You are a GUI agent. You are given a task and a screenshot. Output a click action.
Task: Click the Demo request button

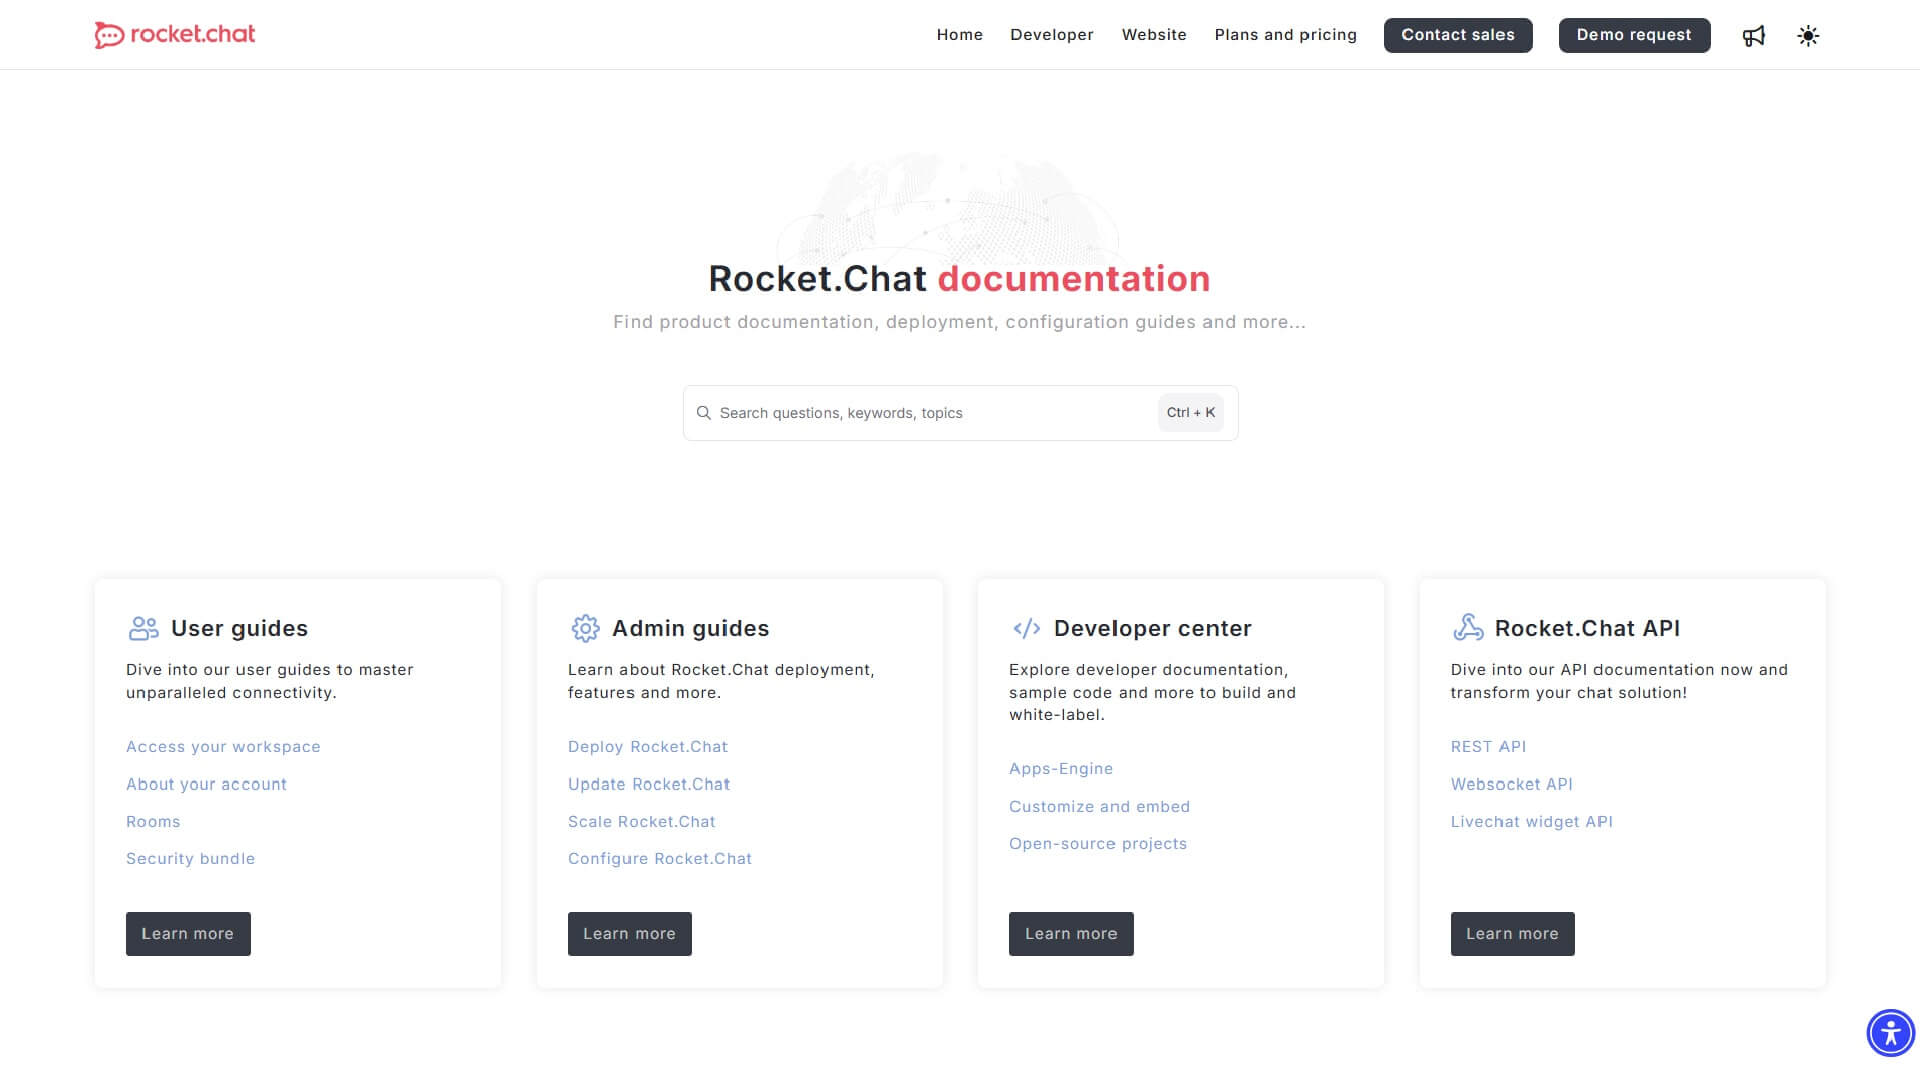pos(1634,35)
